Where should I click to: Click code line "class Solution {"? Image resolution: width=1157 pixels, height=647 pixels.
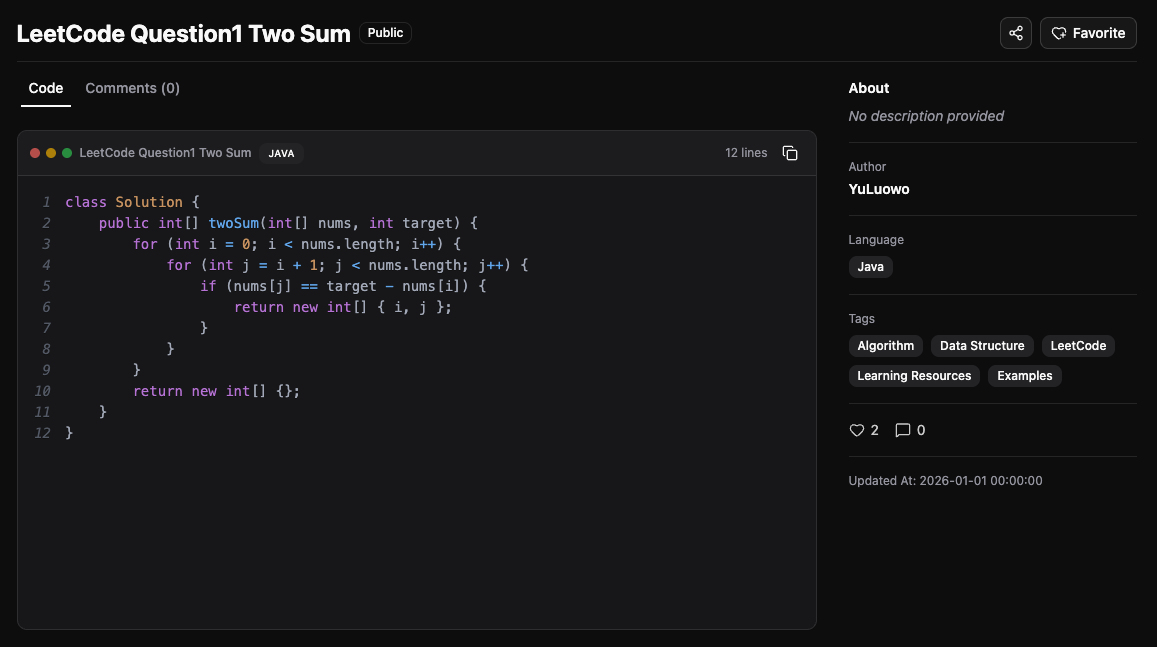coord(132,202)
